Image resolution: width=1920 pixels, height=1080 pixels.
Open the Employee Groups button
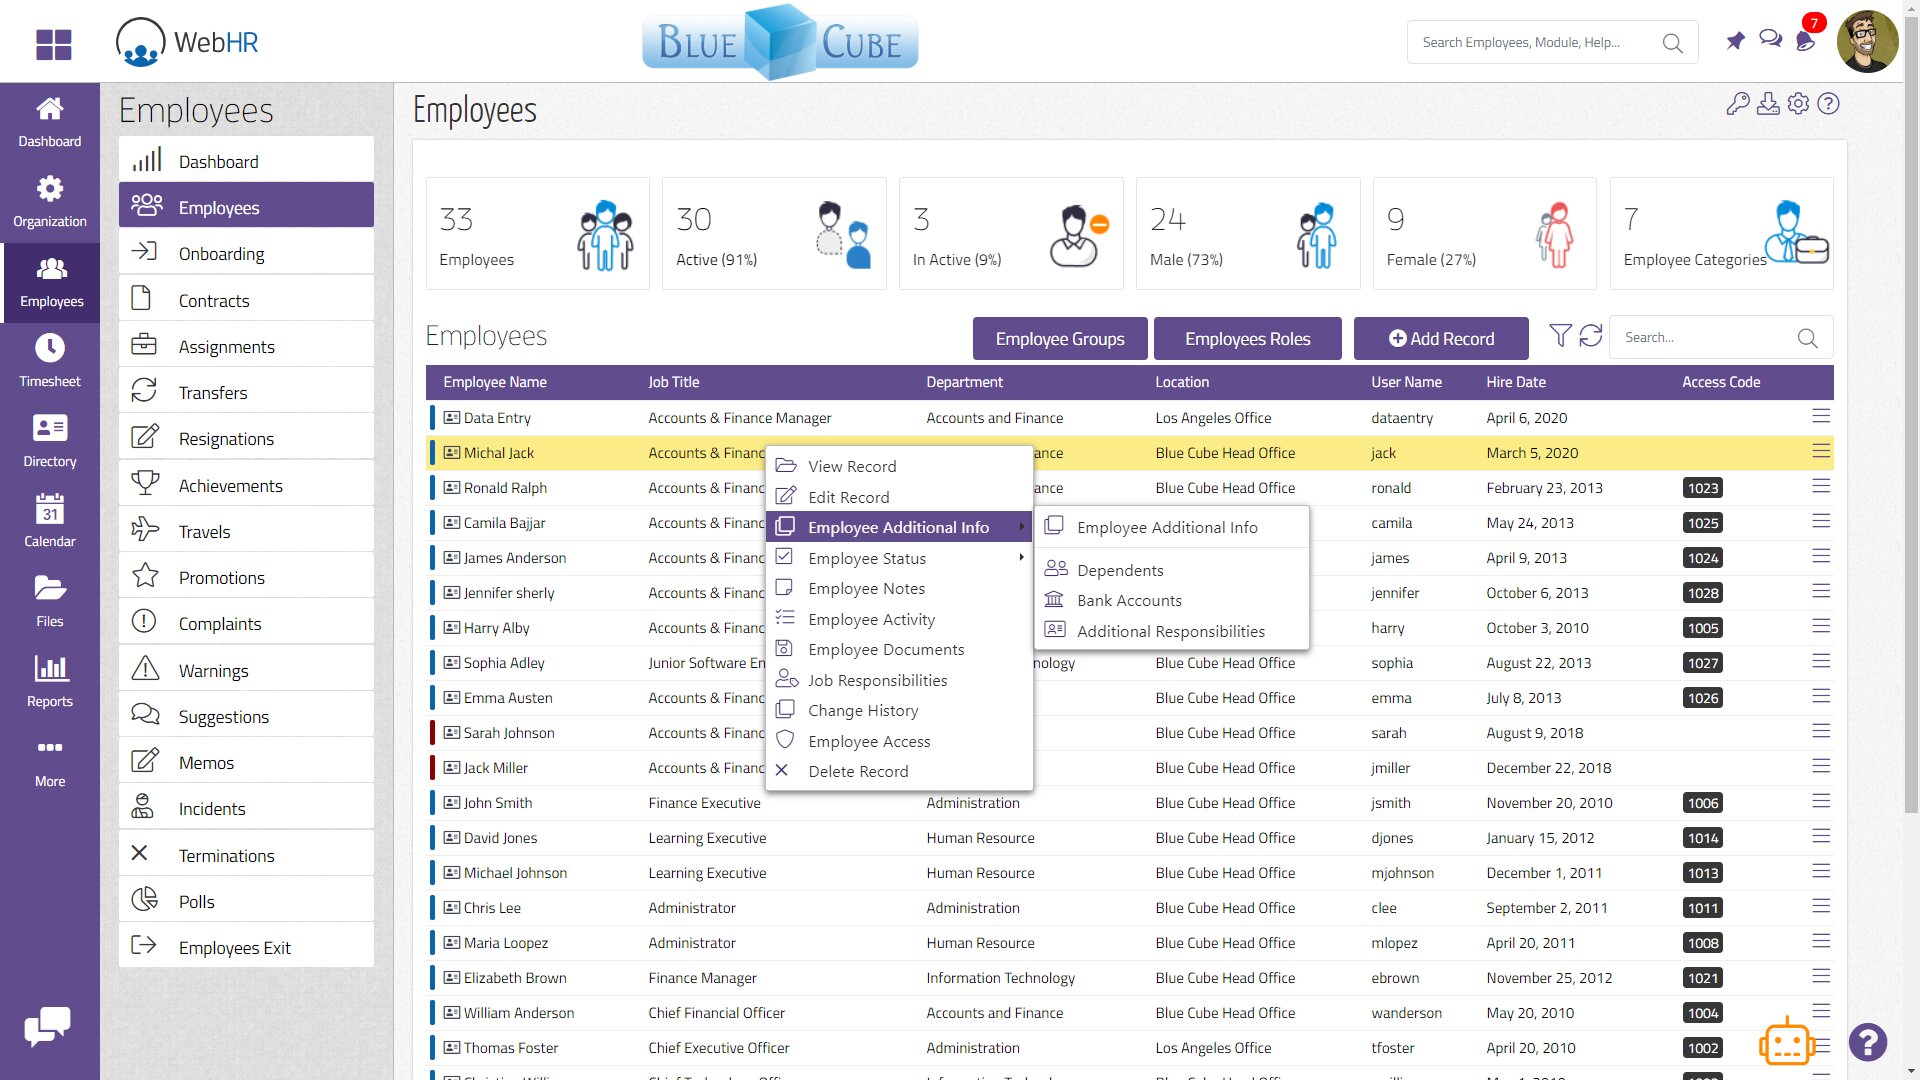pos(1059,339)
